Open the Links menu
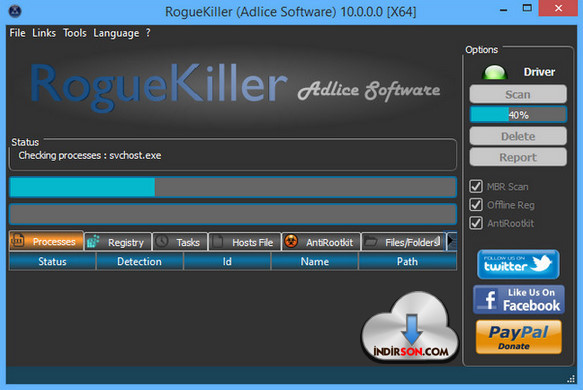 click(44, 33)
